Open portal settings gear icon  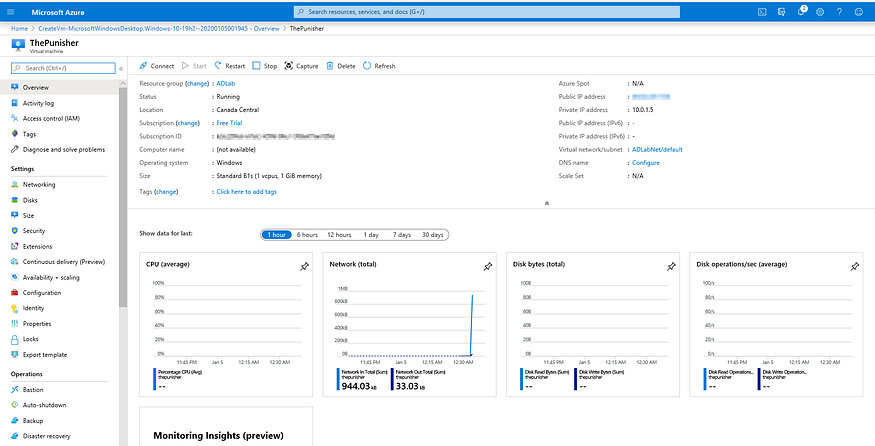(x=820, y=11)
